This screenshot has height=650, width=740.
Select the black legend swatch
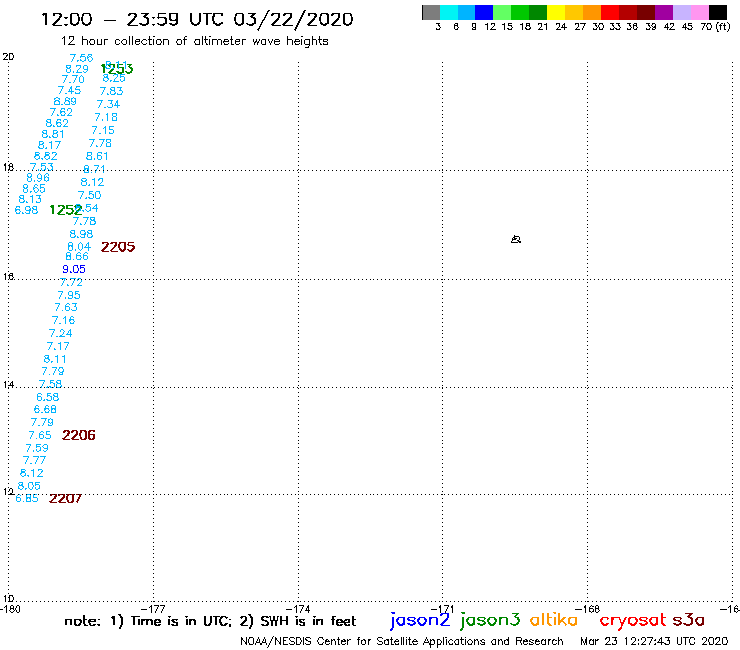click(717, 13)
